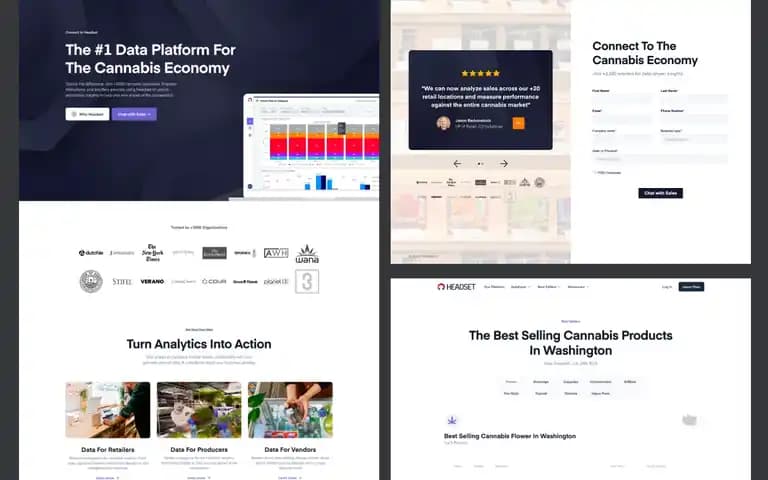Image resolution: width=768 pixels, height=480 pixels.
Task: Click the Data For Producers photo
Action: click(199, 410)
